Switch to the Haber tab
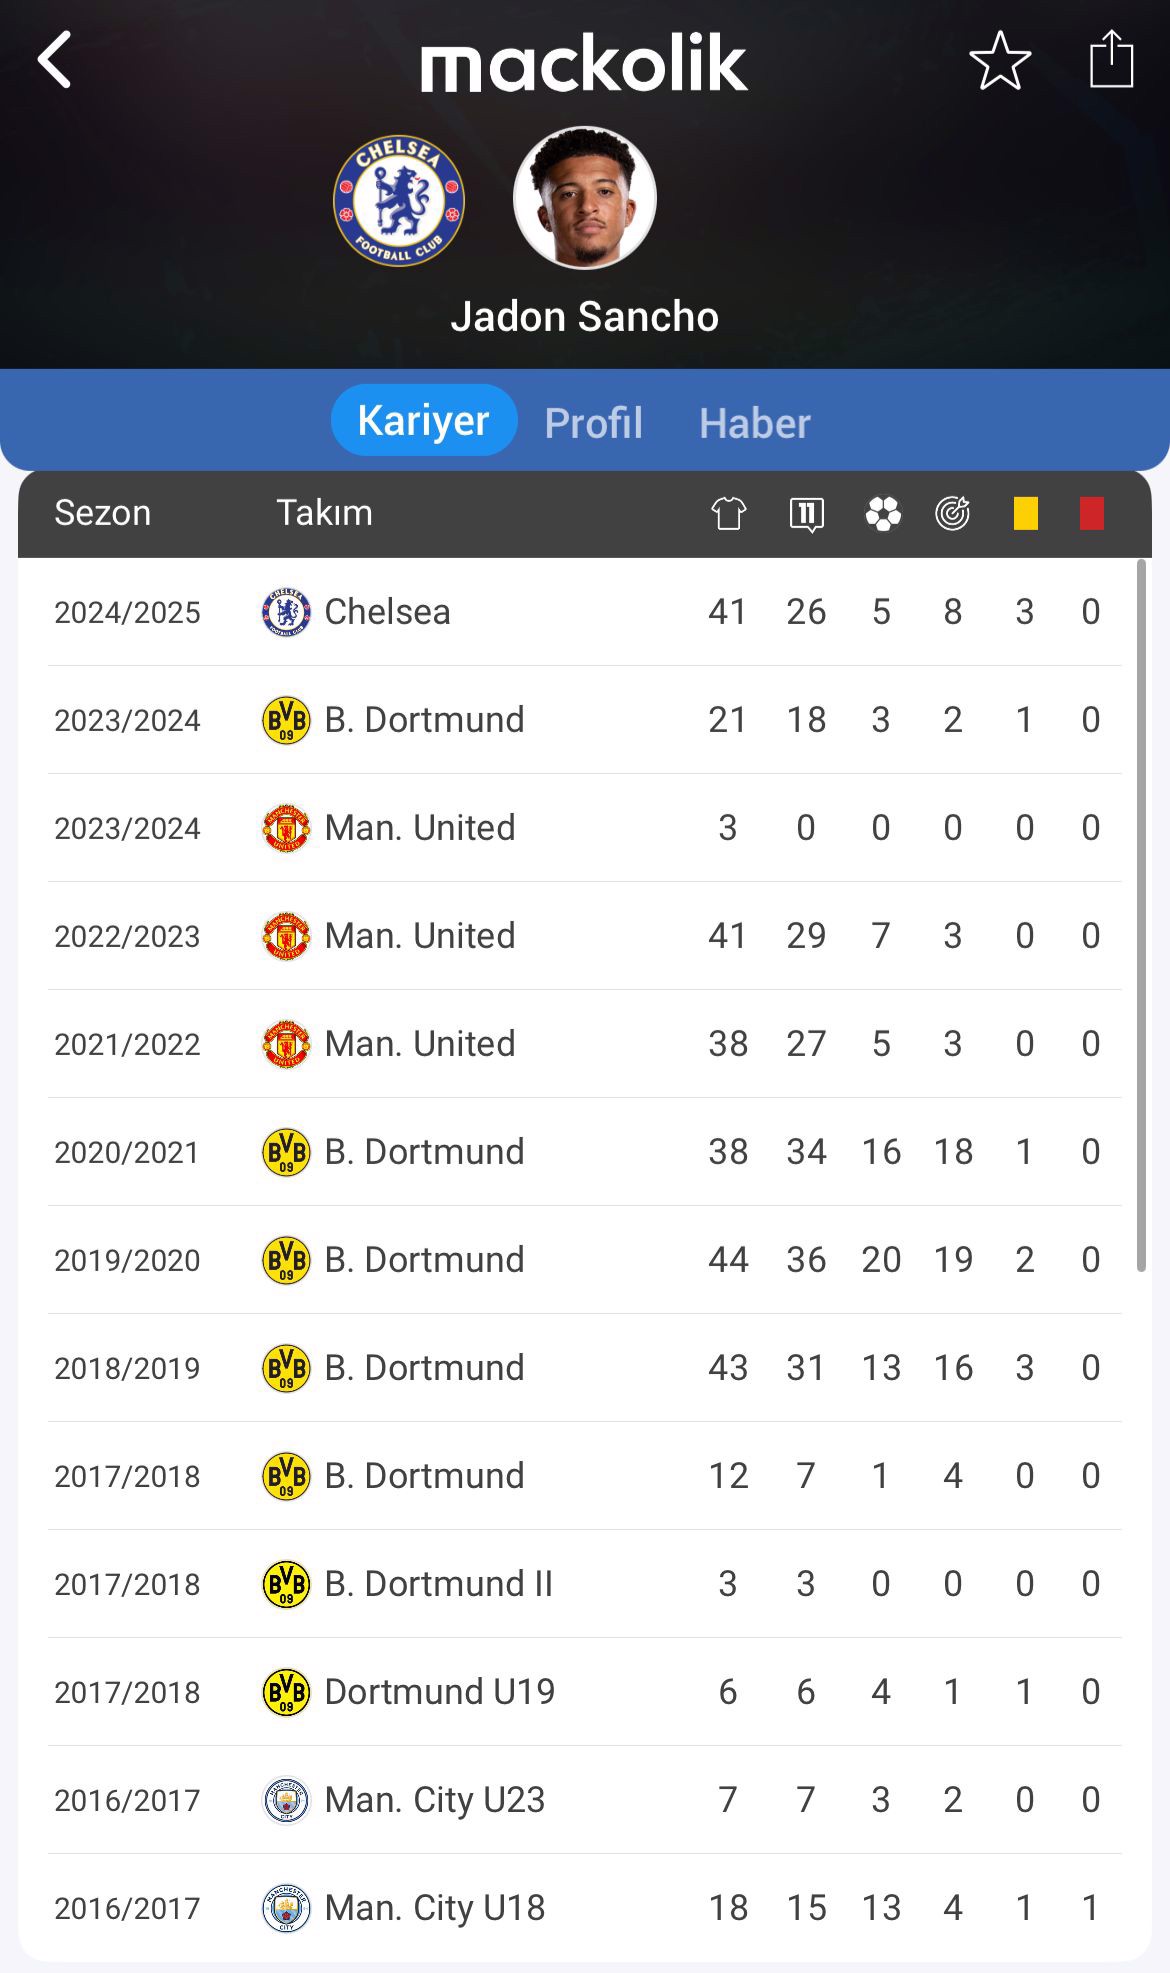The width and height of the screenshot is (1170, 1973). (x=755, y=423)
